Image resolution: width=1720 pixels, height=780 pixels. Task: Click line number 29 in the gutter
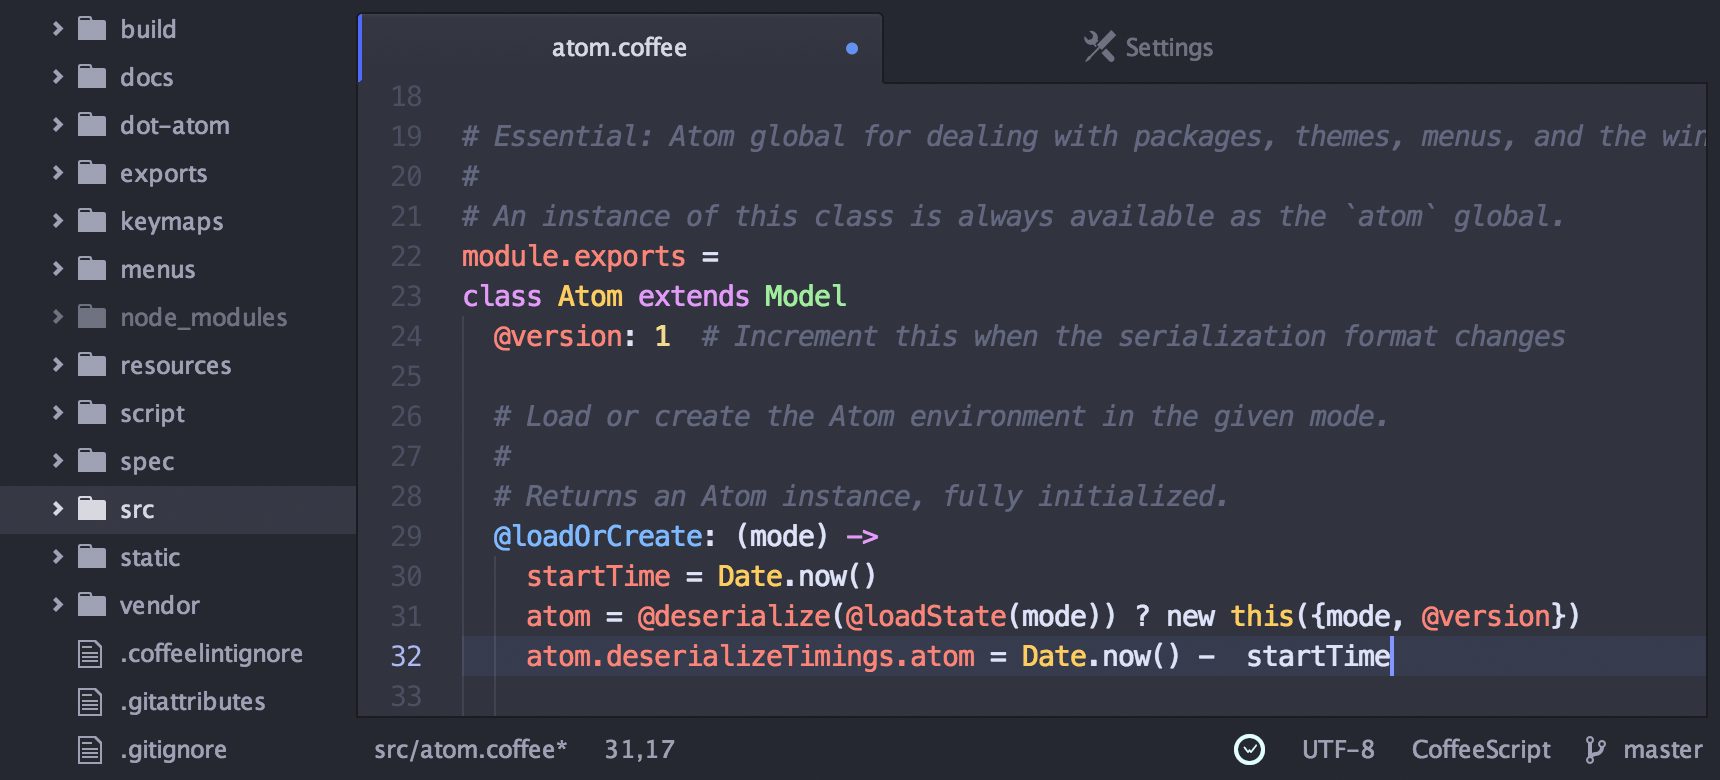point(406,536)
